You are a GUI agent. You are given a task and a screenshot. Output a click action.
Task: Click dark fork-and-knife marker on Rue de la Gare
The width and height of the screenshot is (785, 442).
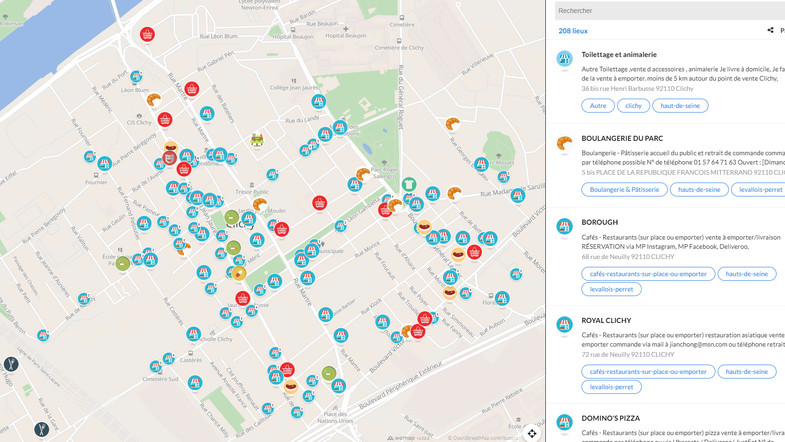[42, 429]
